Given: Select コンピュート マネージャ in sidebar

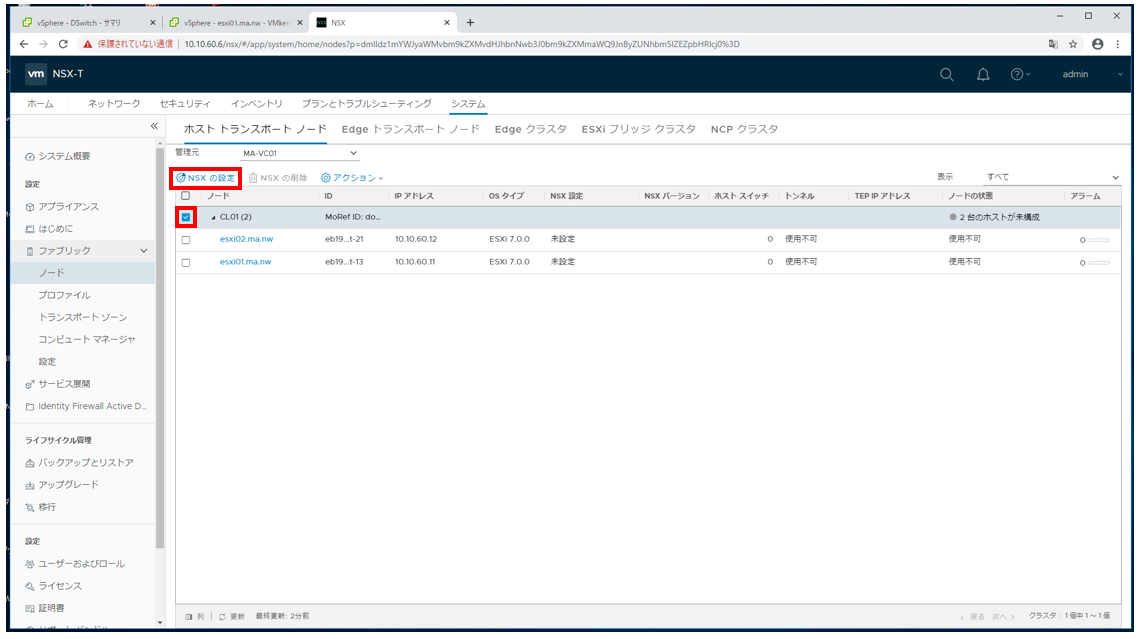Looking at the screenshot, I should (x=87, y=339).
